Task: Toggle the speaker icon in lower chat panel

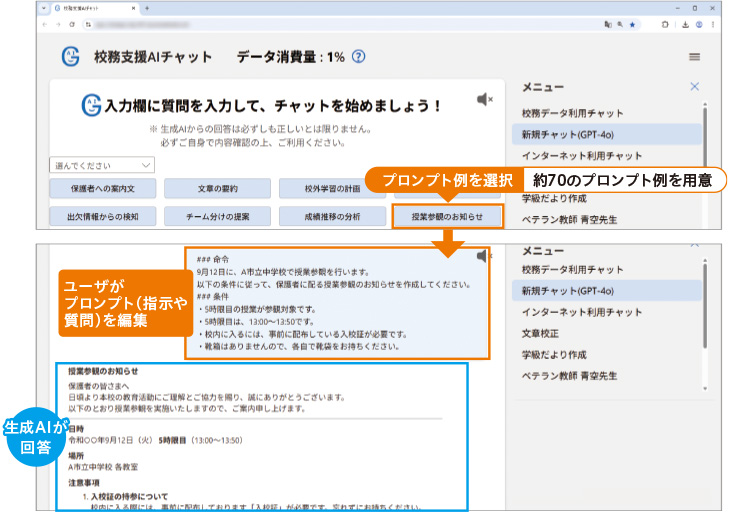Action: (485, 256)
